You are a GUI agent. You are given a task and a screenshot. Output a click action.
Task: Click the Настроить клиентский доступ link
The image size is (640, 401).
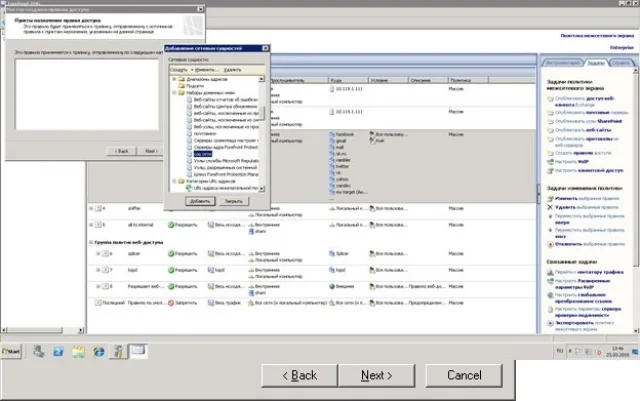(x=589, y=170)
